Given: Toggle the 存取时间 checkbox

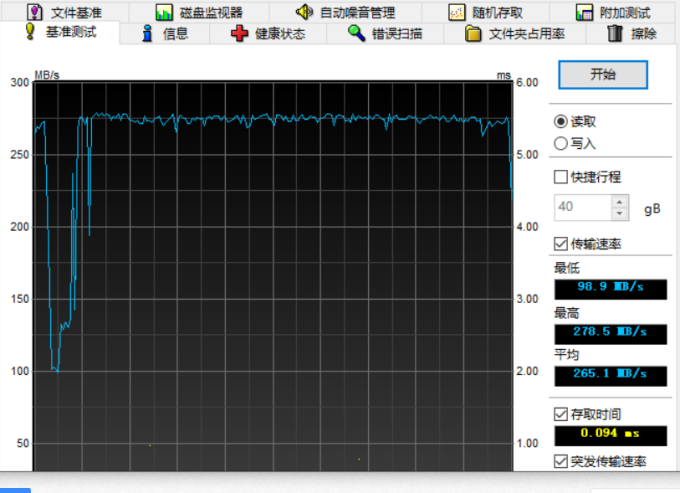Looking at the screenshot, I should [x=561, y=414].
